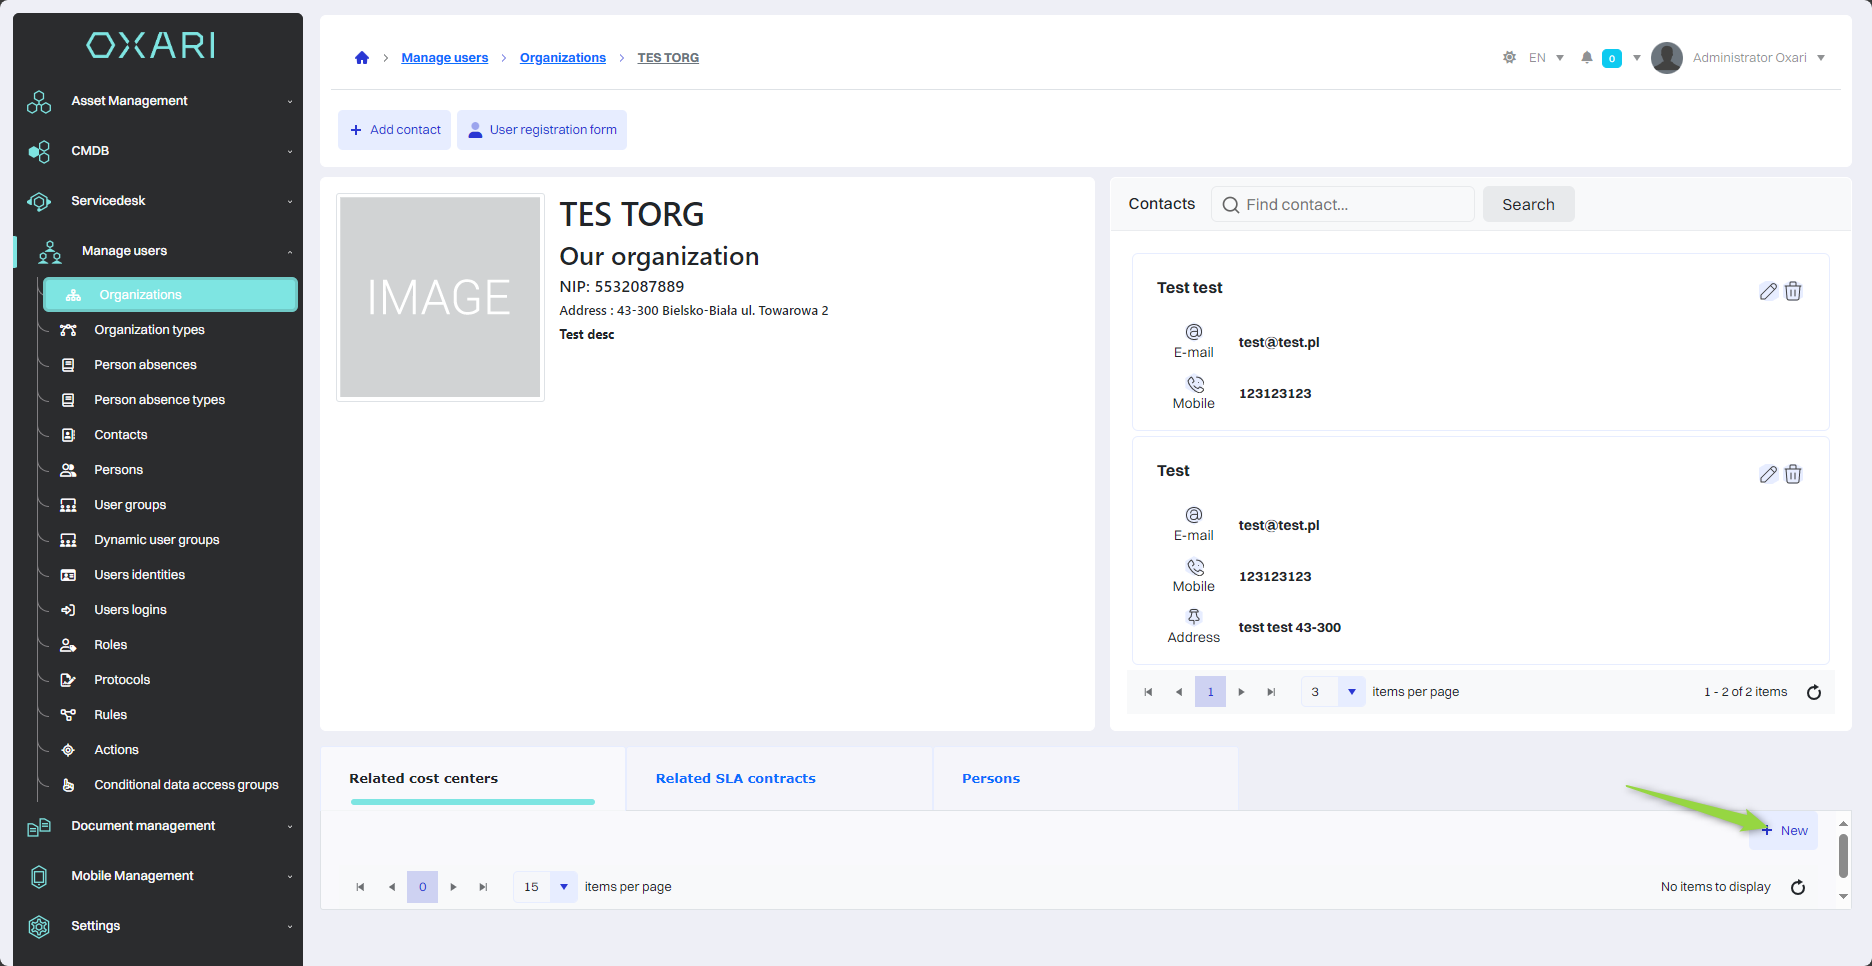
Task: Refresh the related cost centers grid
Action: pyautogui.click(x=1798, y=887)
